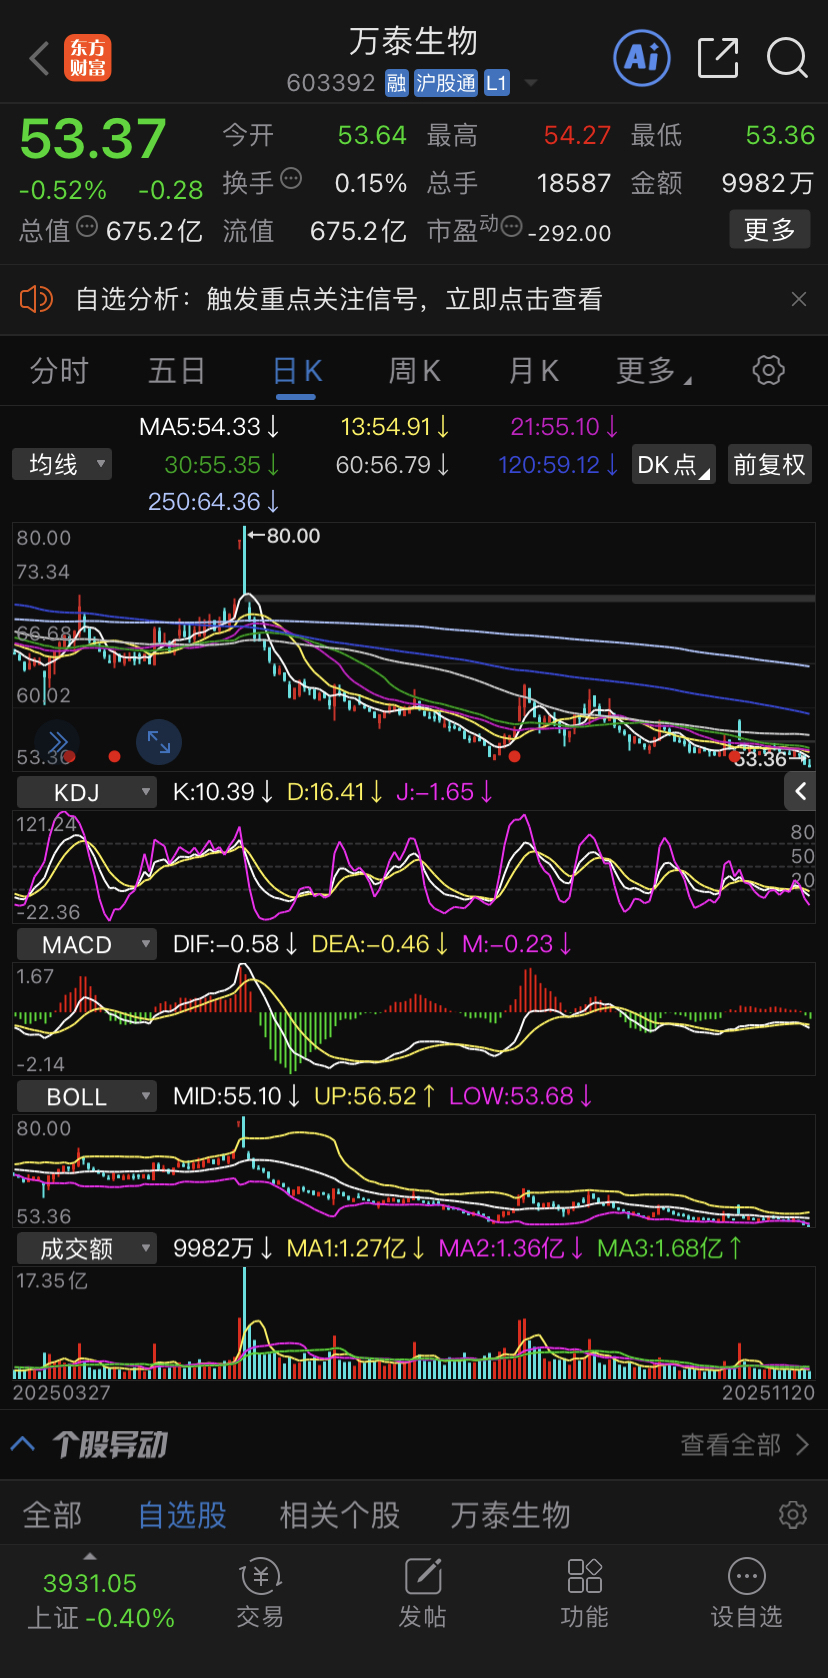This screenshot has width=828, height=1678.
Task: Open 功能 functions icon
Action: [584, 1593]
